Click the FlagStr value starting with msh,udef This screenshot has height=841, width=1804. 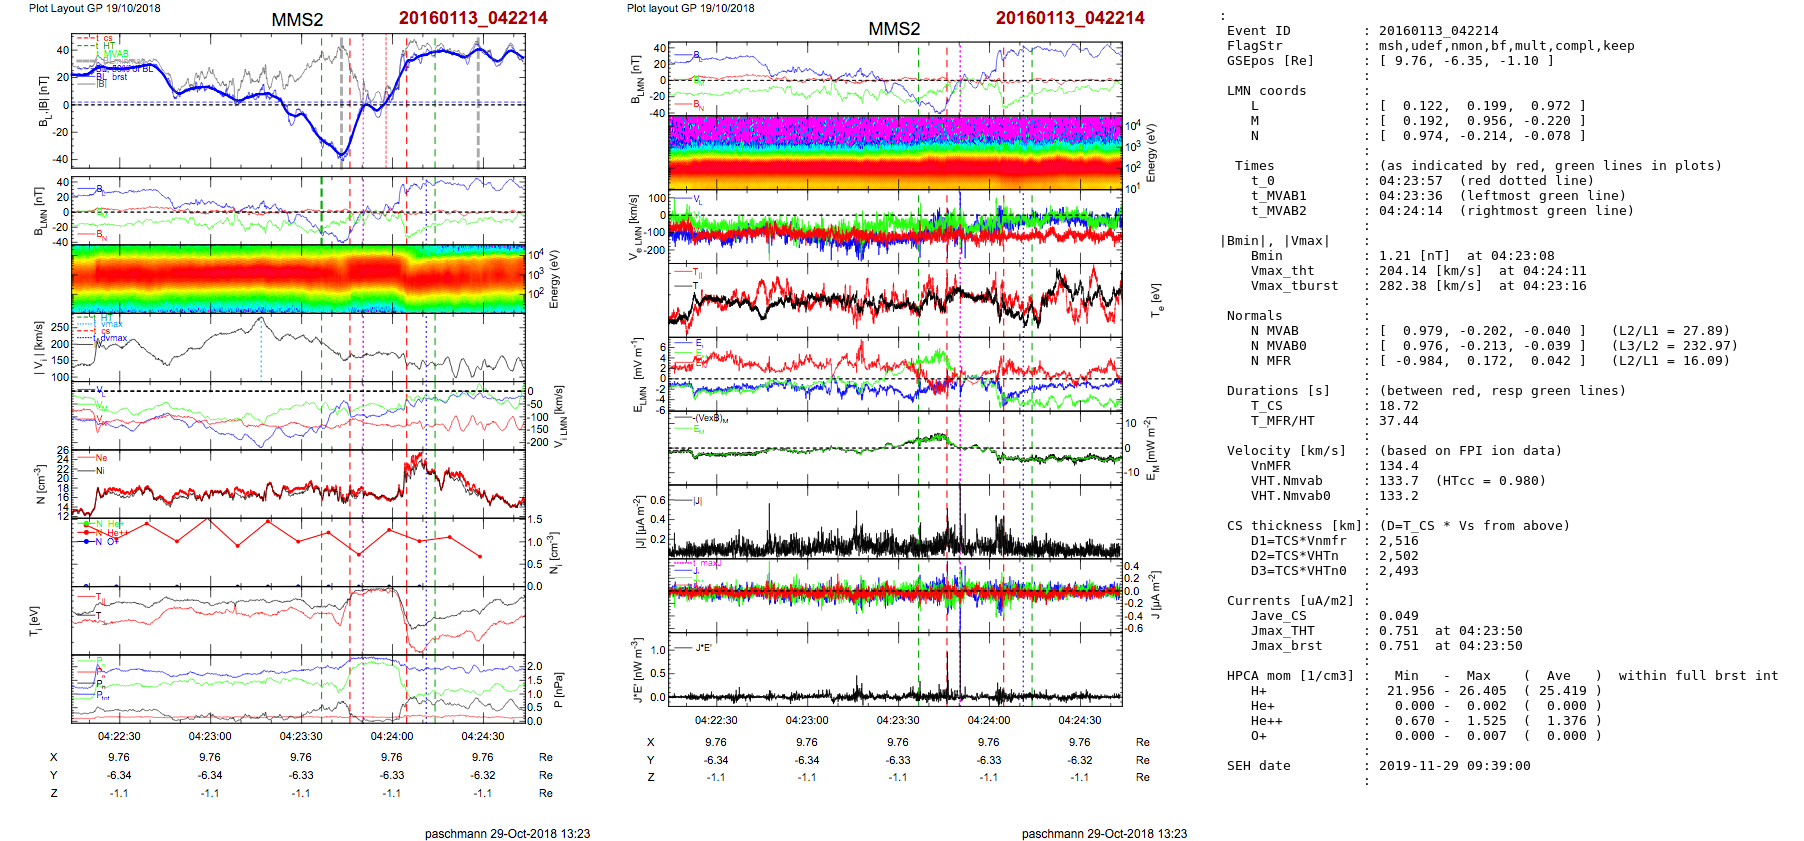pos(1506,46)
